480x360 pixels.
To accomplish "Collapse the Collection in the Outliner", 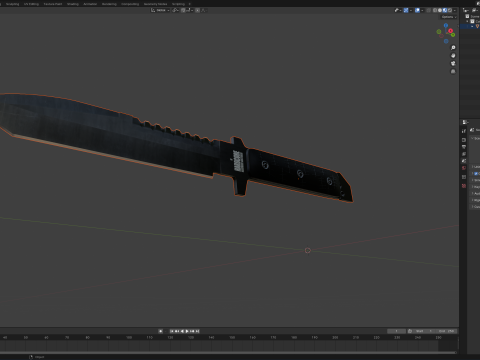I will pos(467,21).
